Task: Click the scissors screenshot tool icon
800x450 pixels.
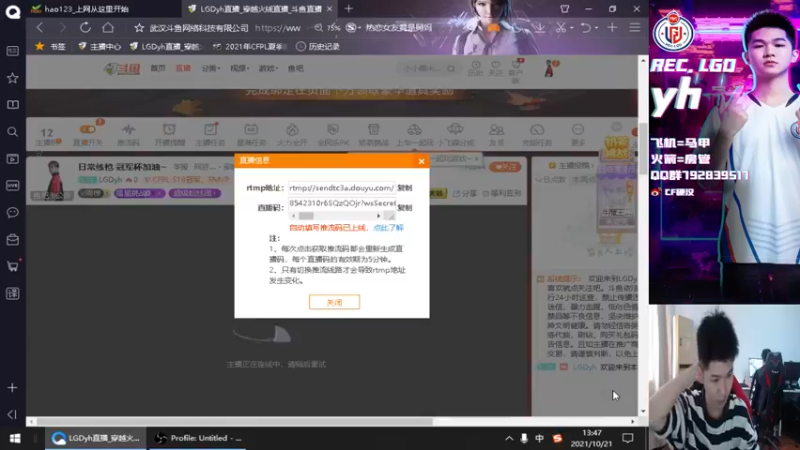Action: pos(561,28)
